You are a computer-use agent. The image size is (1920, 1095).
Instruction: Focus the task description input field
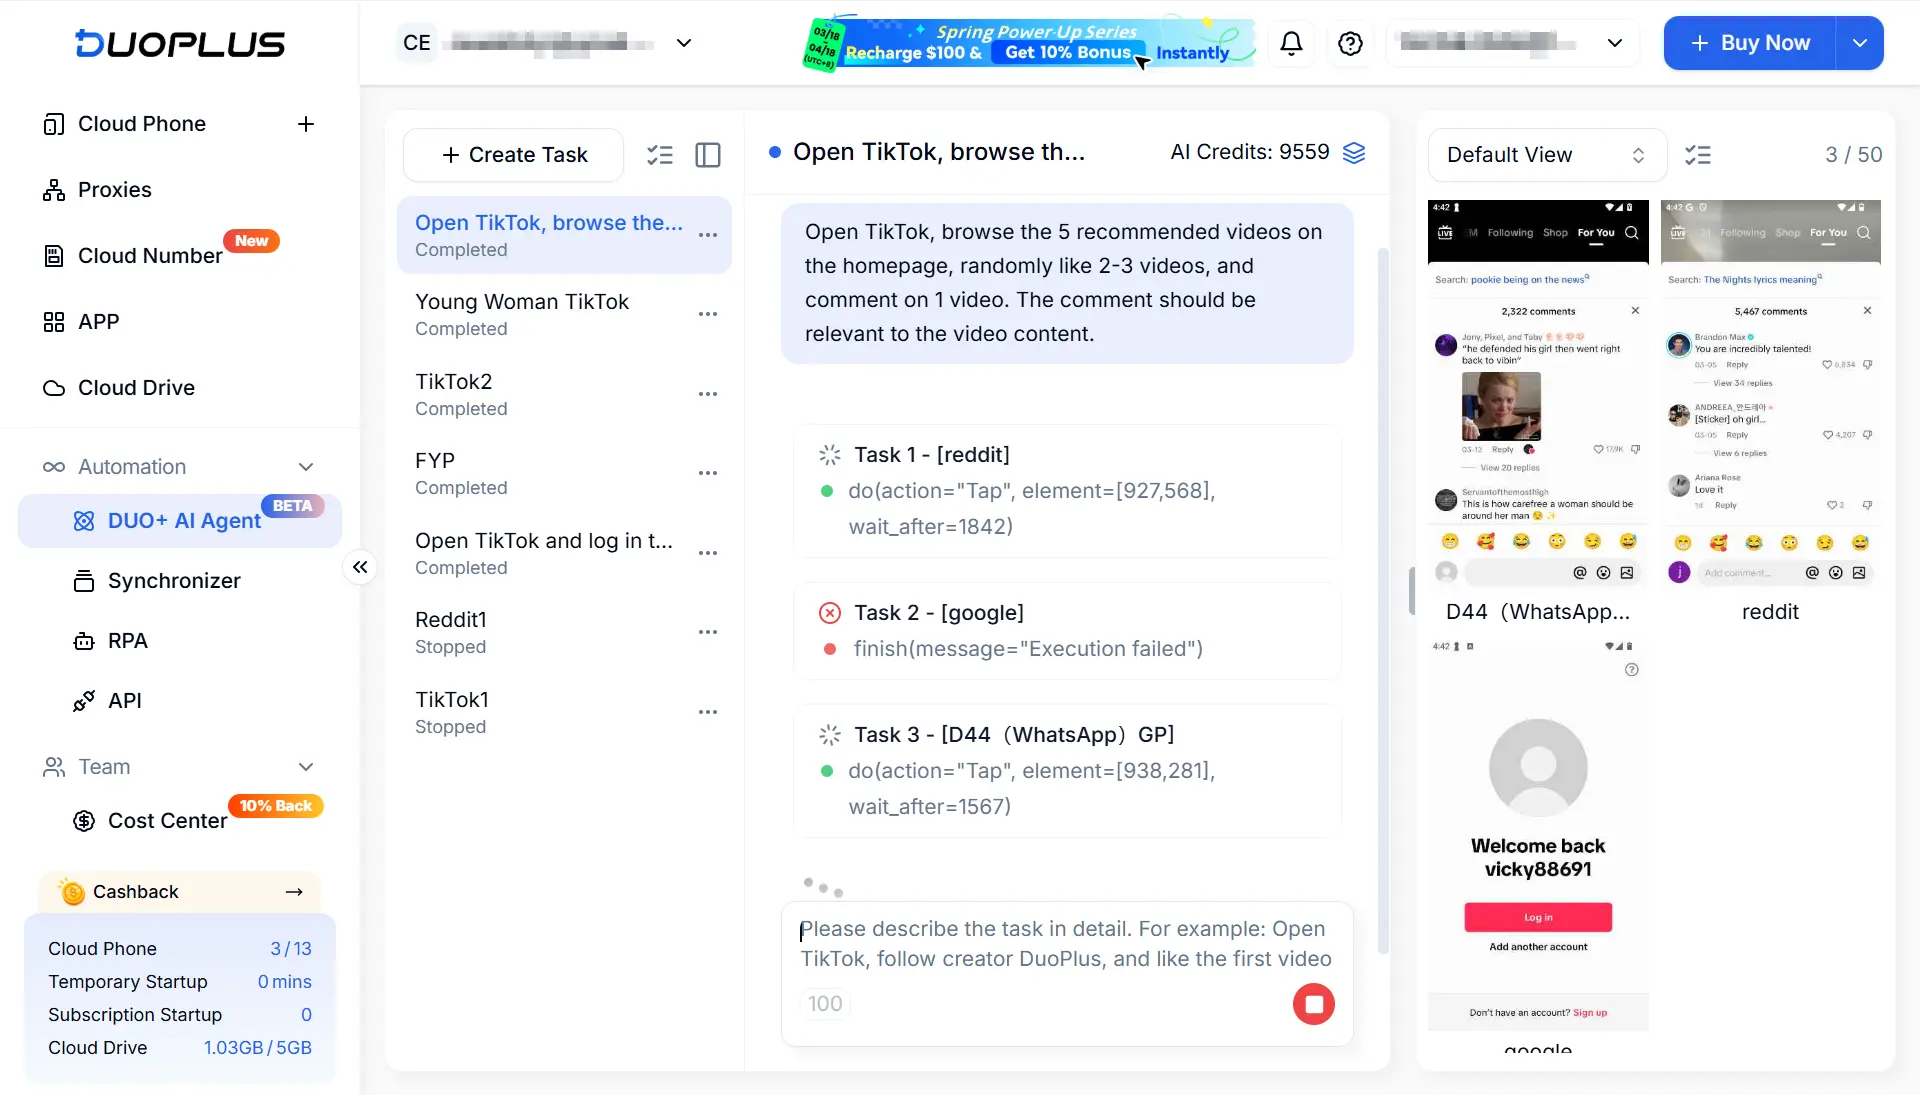tap(1066, 944)
